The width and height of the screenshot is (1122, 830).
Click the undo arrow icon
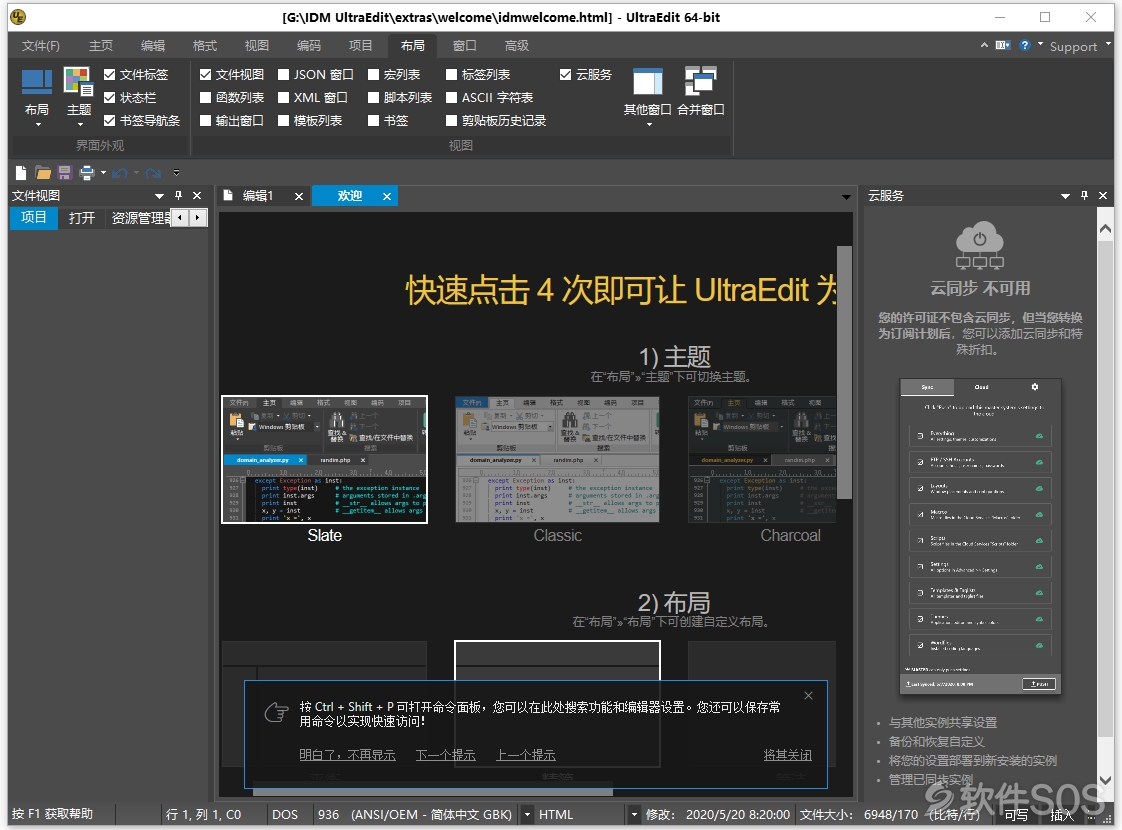119,172
